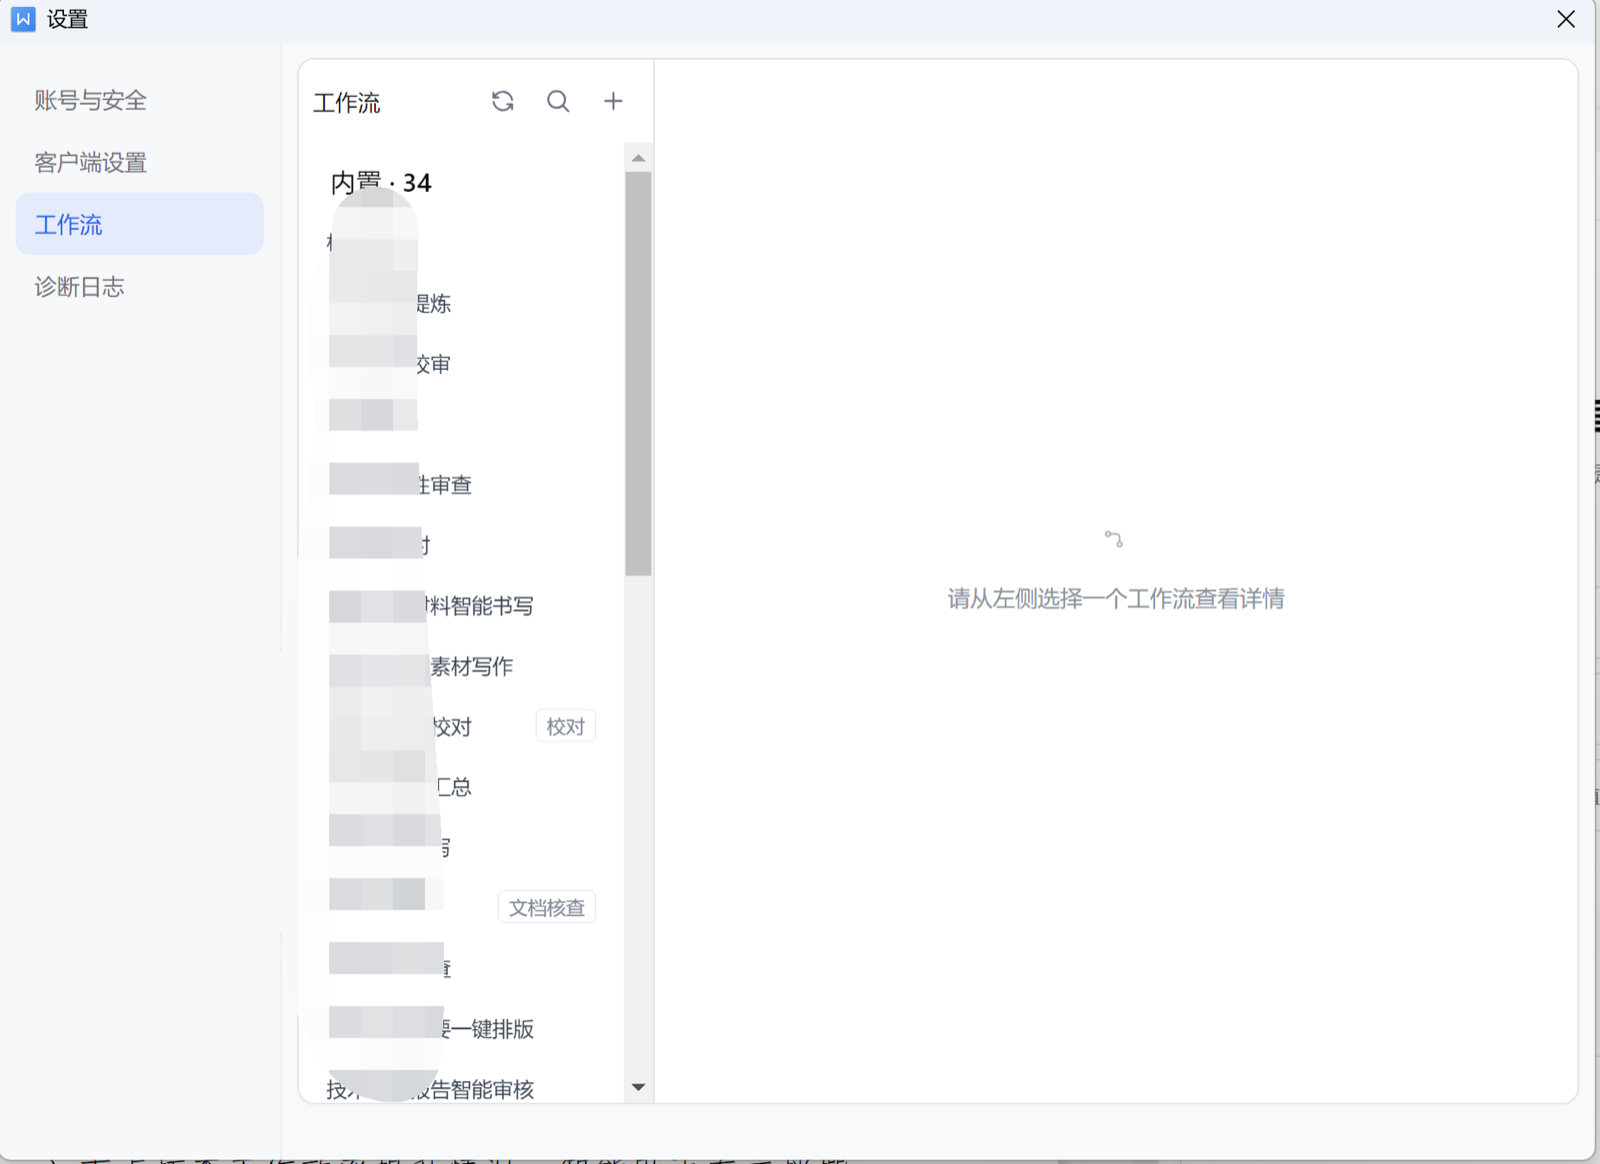
Task: Click the 校对 tag badge
Action: pos(566,727)
